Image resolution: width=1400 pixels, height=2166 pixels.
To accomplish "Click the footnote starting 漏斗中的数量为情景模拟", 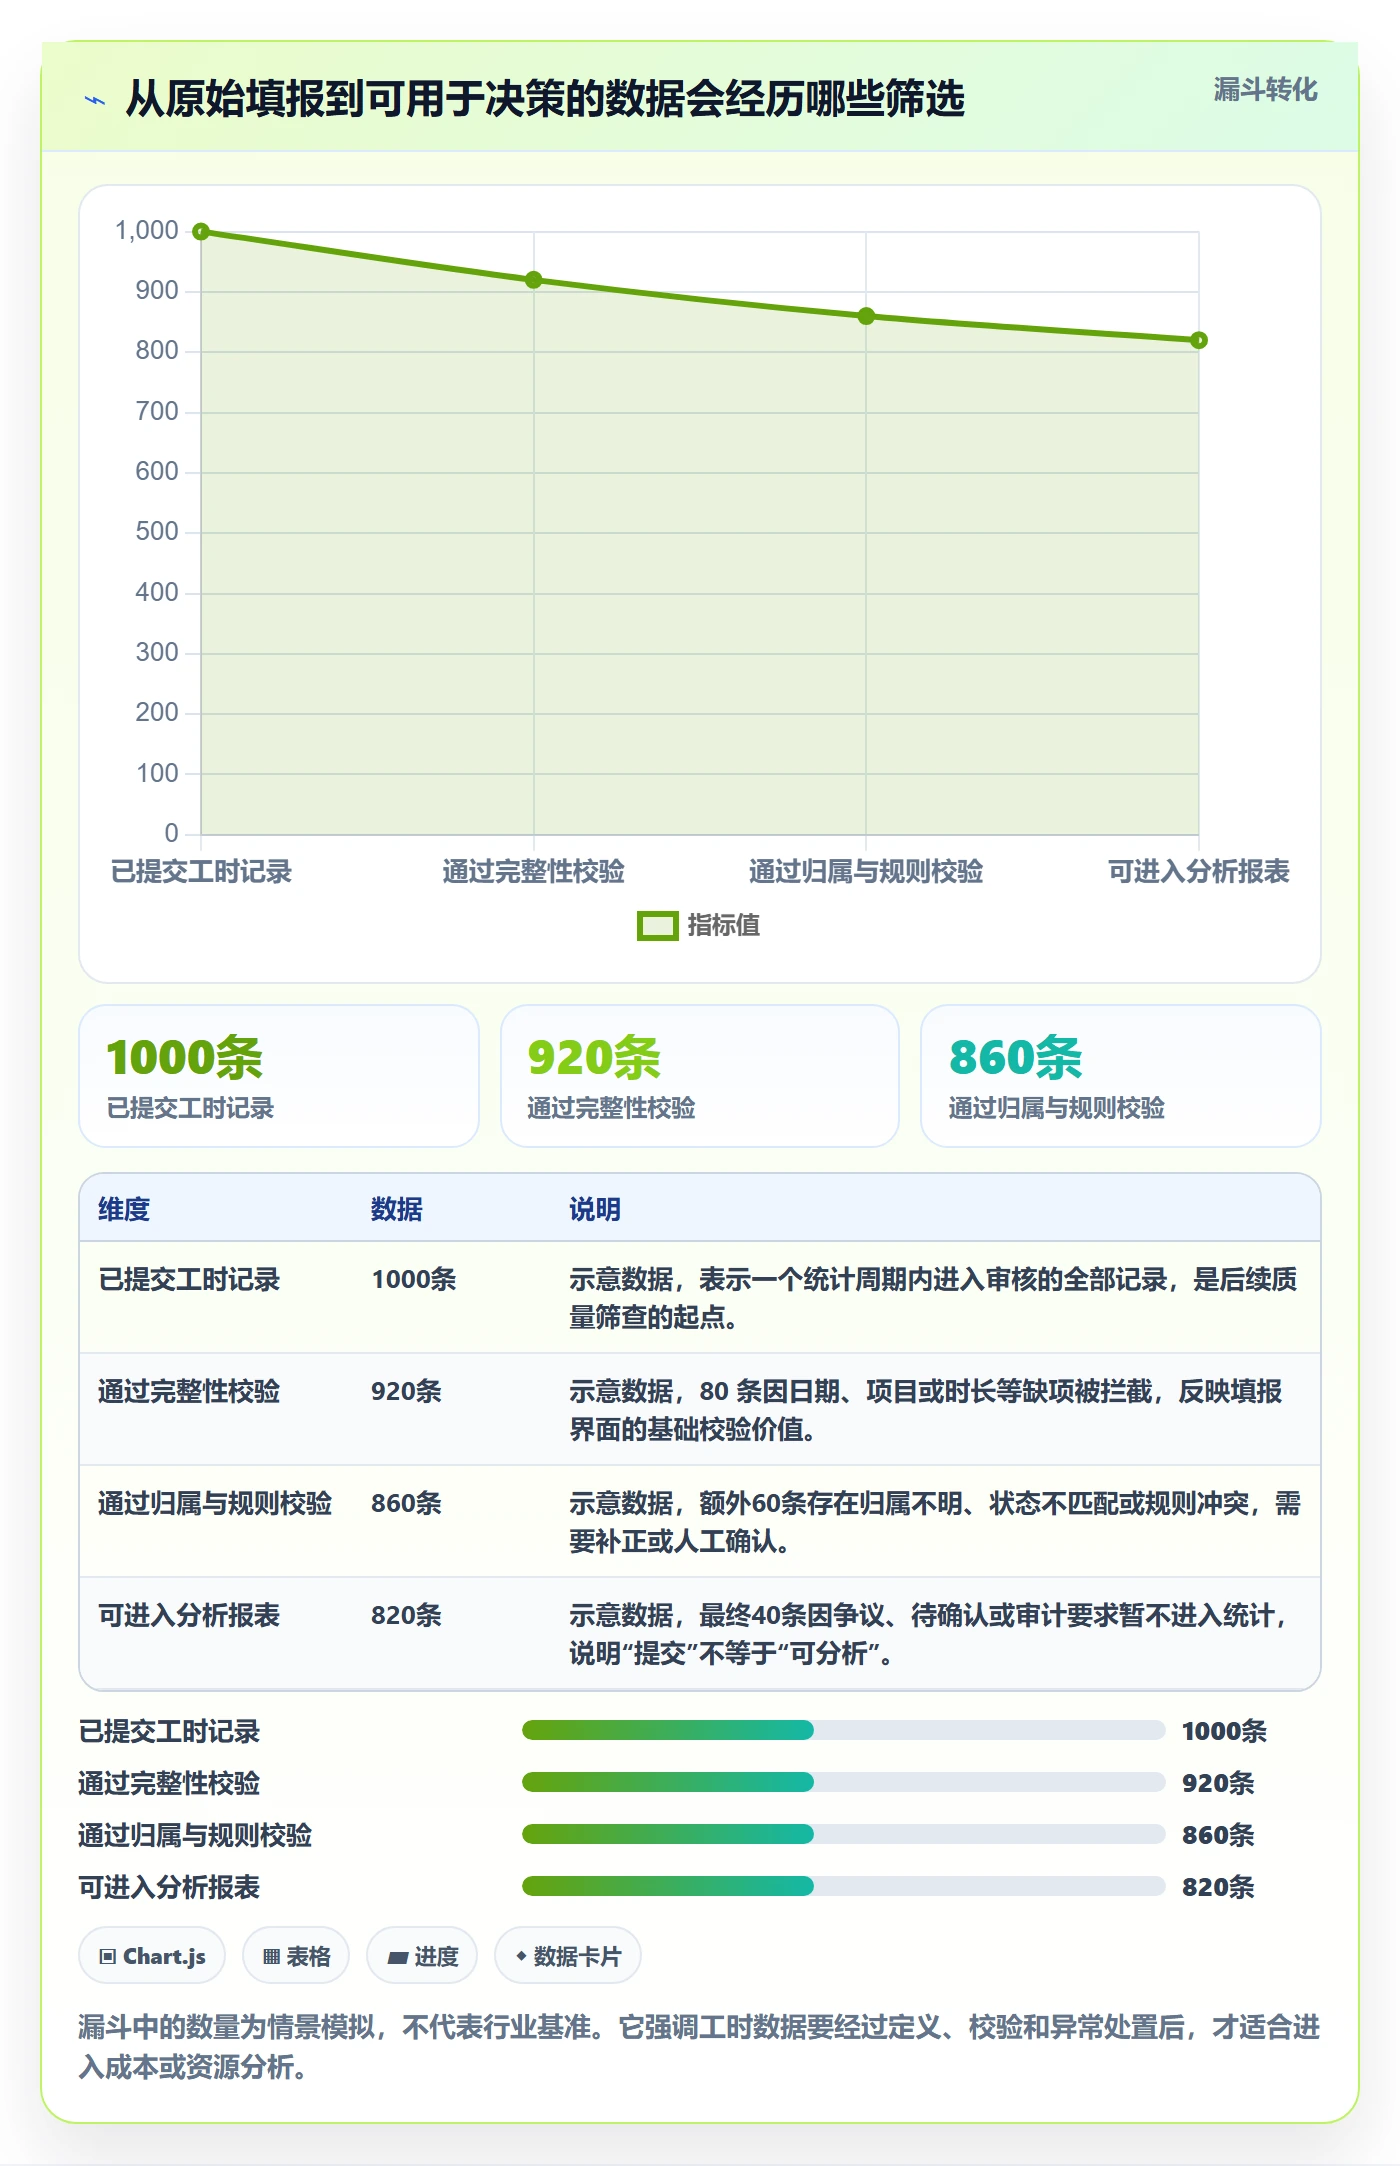I will pyautogui.click(x=700, y=2047).
